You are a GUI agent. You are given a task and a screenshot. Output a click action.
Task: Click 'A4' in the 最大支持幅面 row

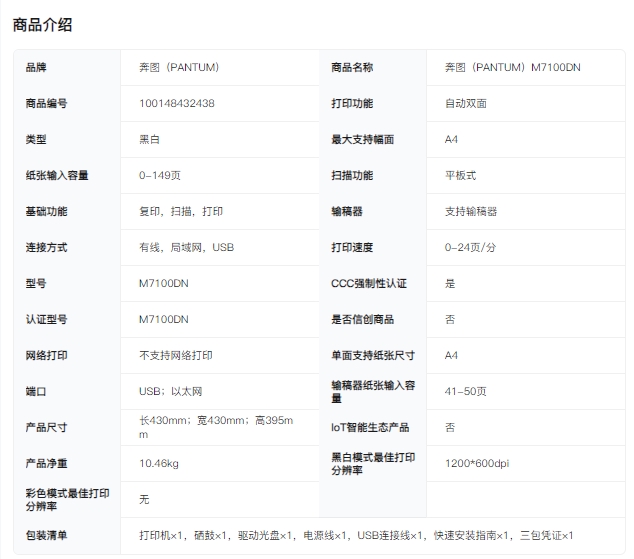click(451, 139)
